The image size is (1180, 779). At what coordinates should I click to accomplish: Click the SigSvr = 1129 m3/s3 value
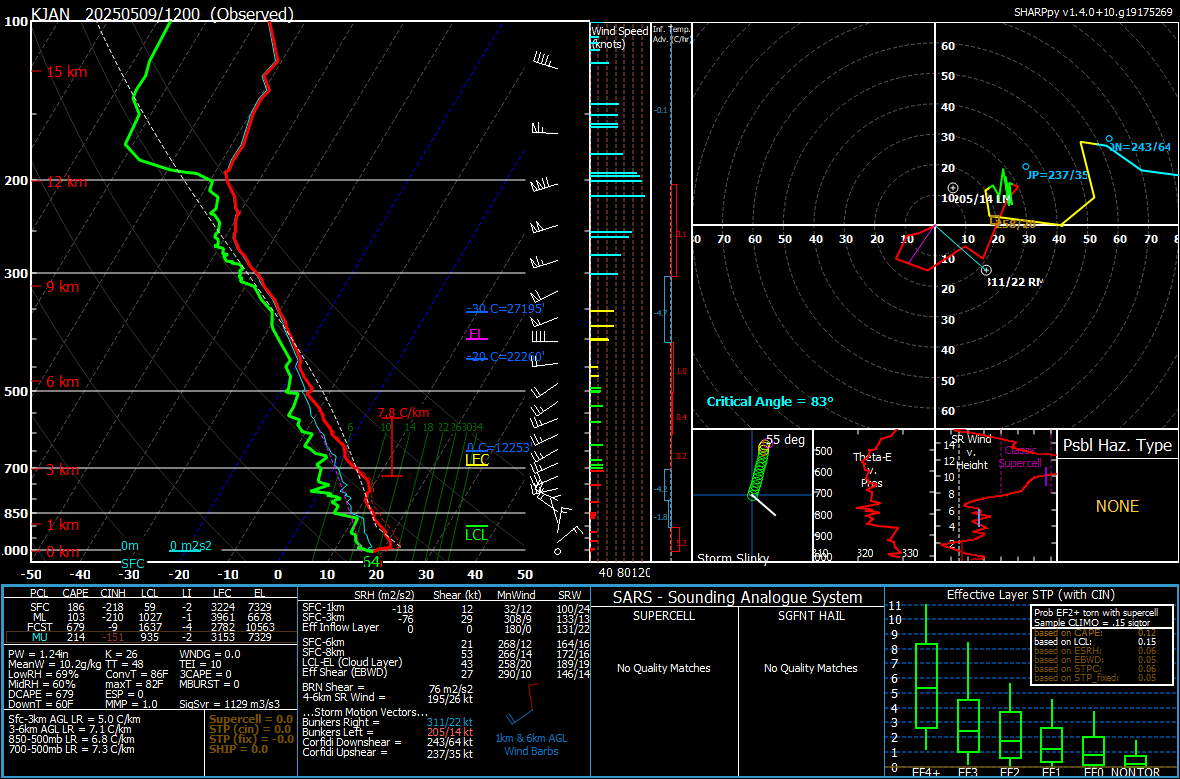pos(229,704)
